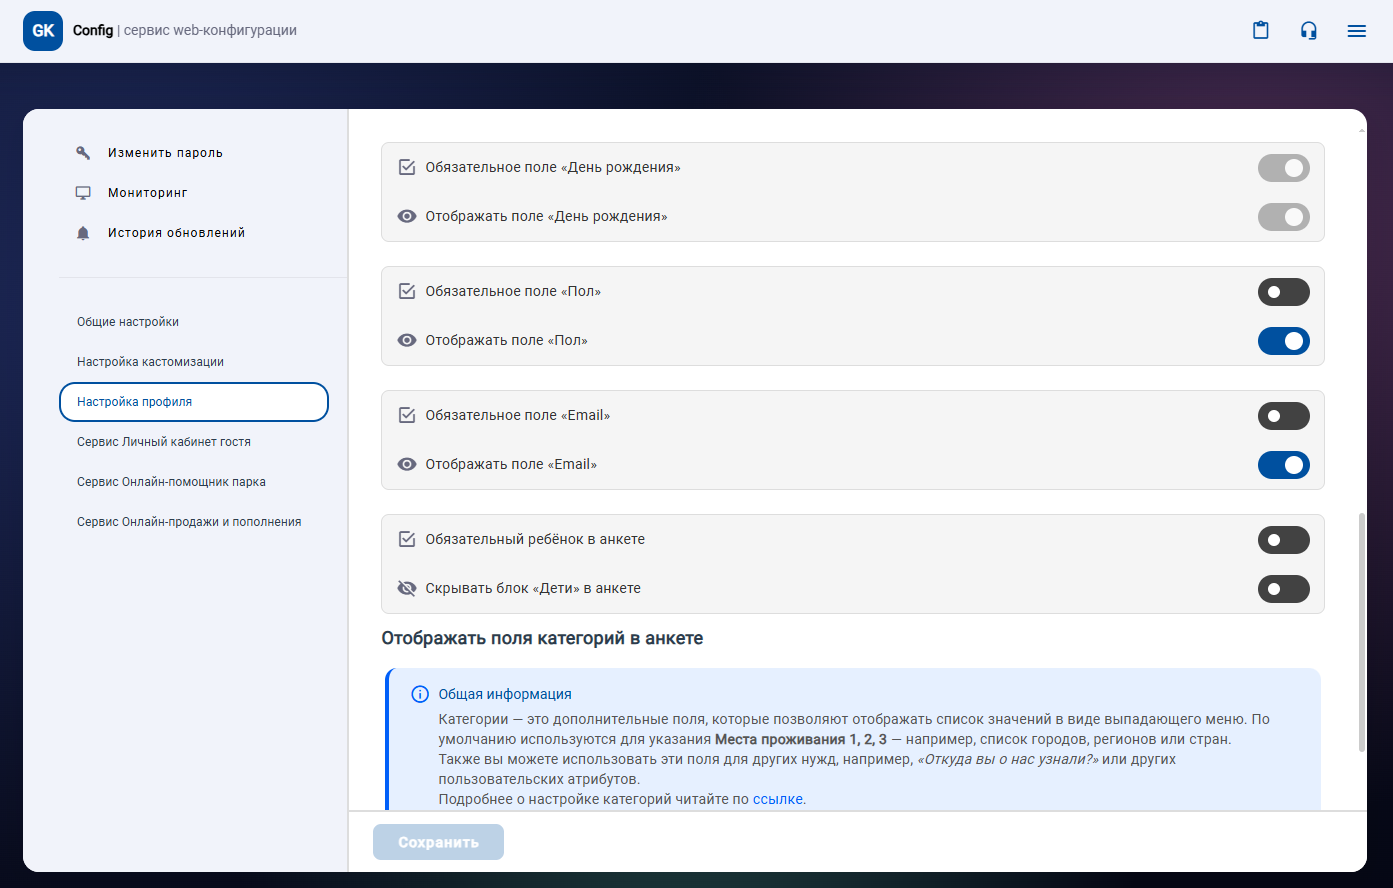The height and width of the screenshot is (888, 1393).
Task: Turn on Обязательный ребёнок в анкете switch
Action: [x=1283, y=540]
